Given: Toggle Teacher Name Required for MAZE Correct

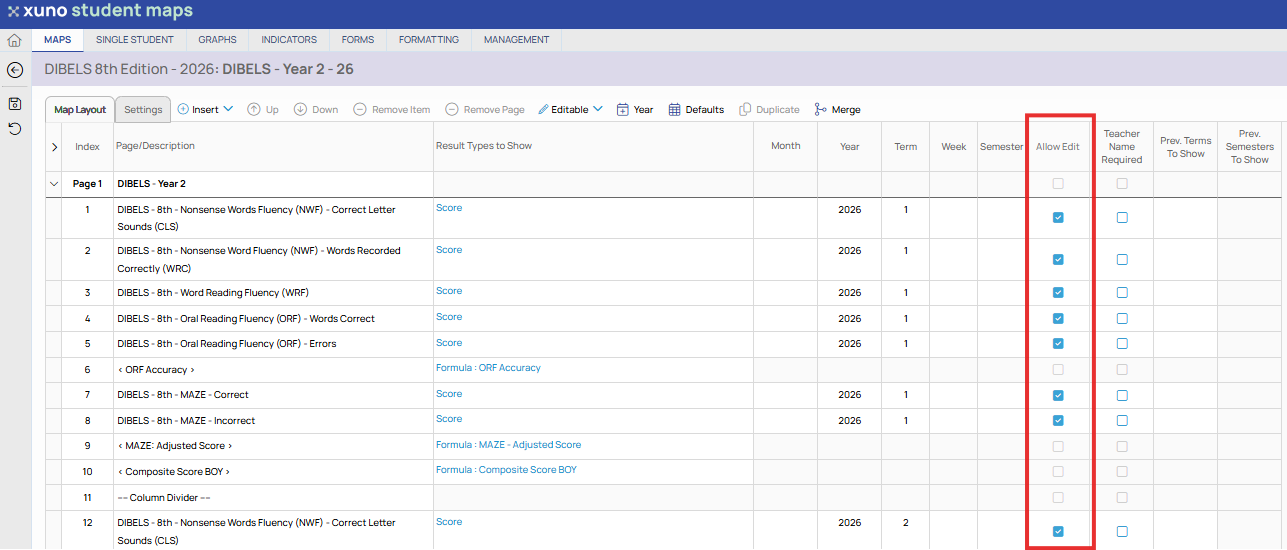Looking at the screenshot, I should pyautogui.click(x=1122, y=395).
